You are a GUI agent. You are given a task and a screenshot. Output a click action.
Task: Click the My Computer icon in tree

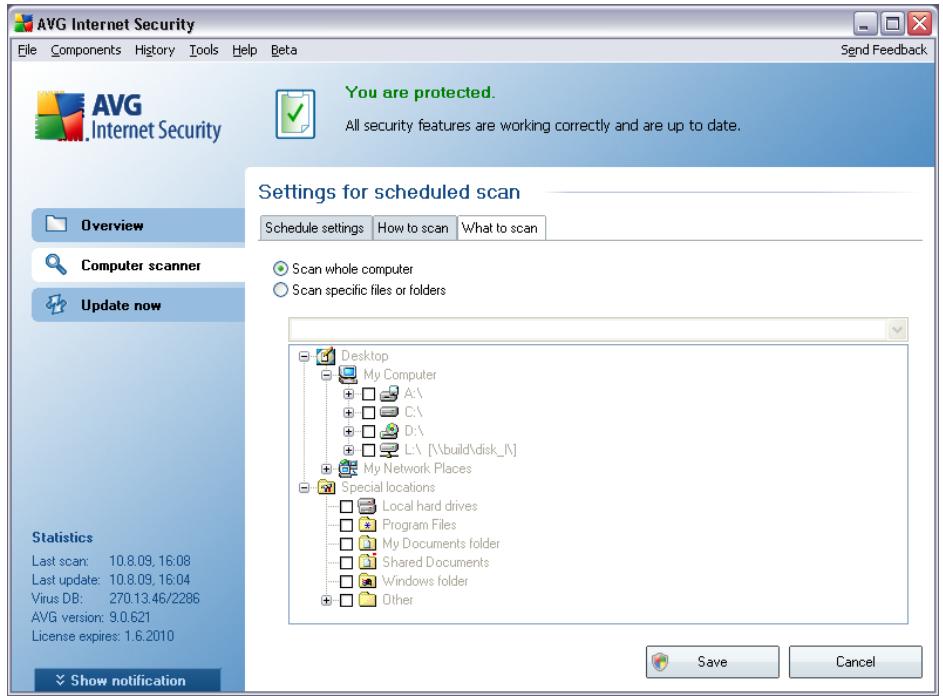[348, 374]
